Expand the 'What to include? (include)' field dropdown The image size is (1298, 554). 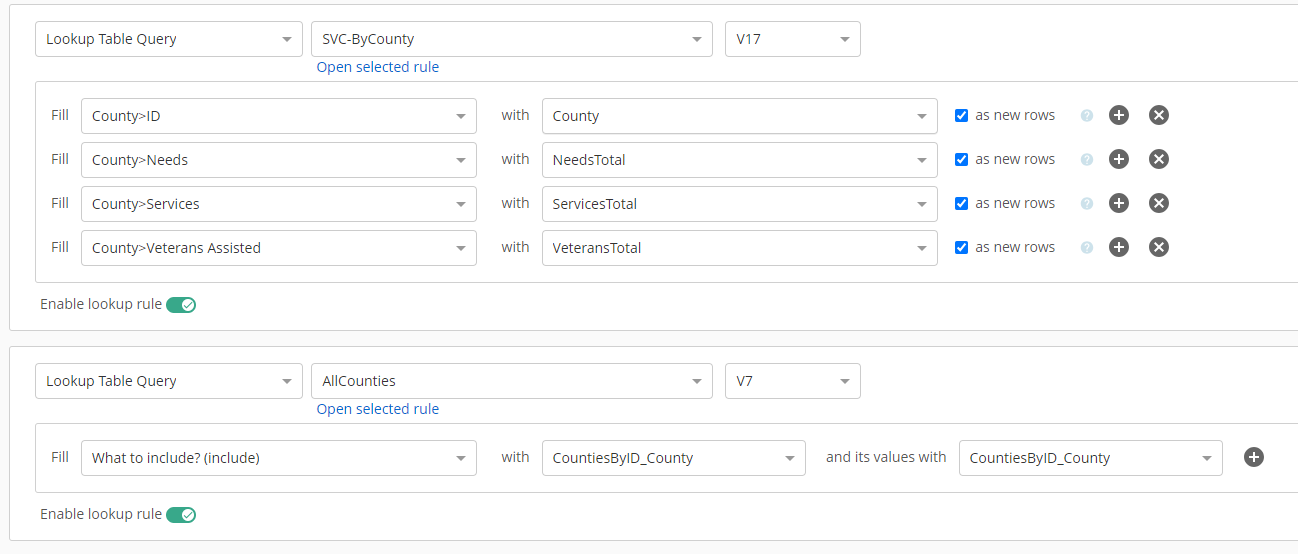pos(279,458)
